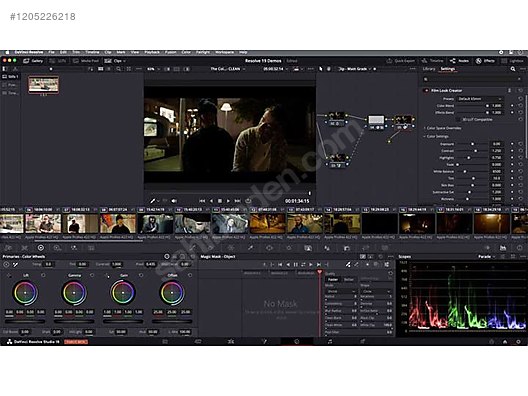Image resolution: width=528 pixels, height=396 pixels.
Task: Toggle the Clips strip button
Action: 114,61
